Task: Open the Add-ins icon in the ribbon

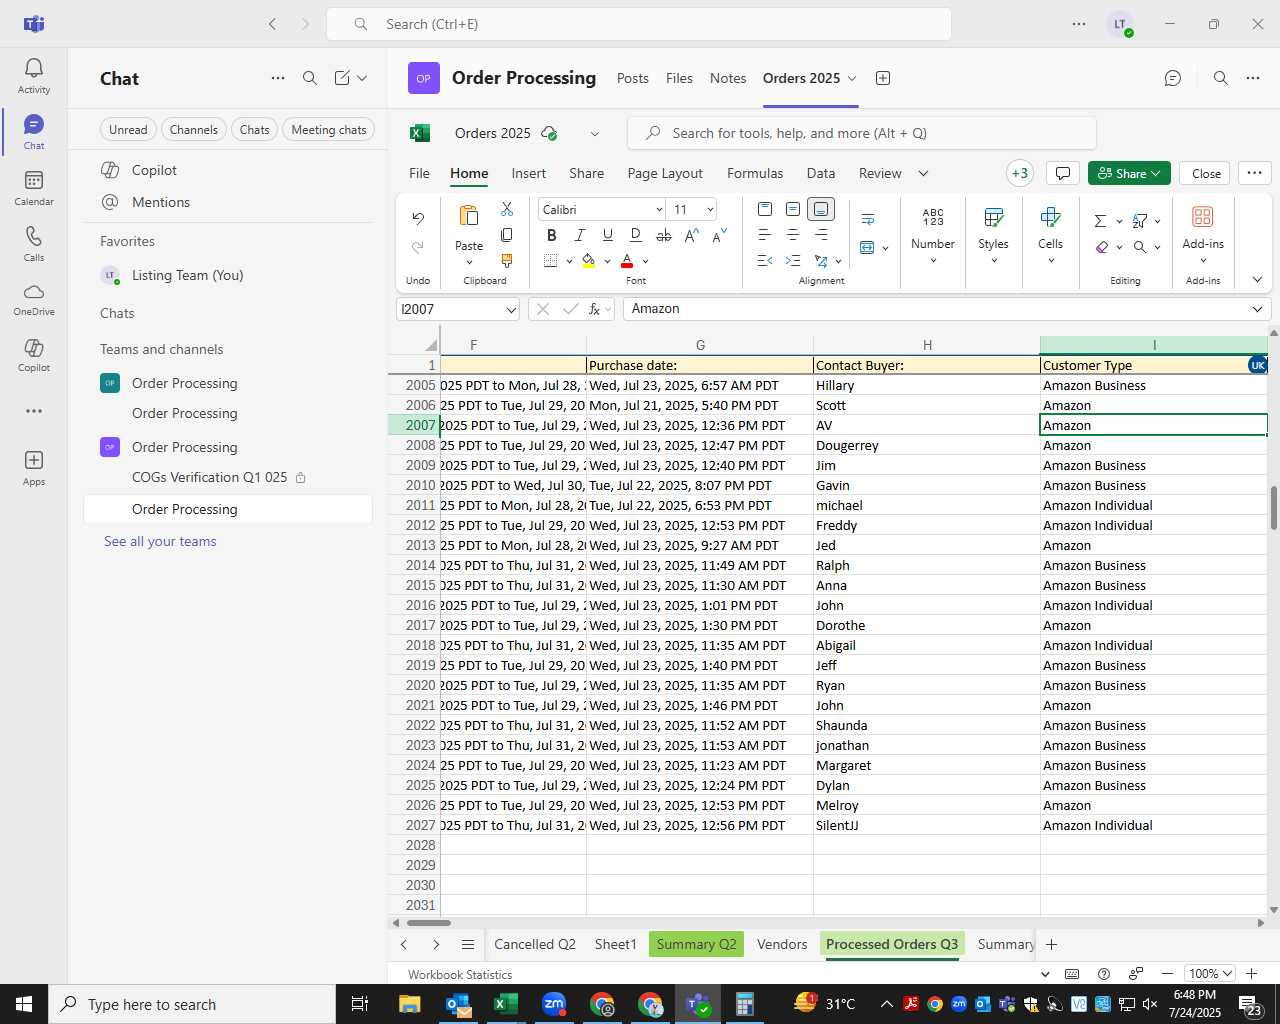Action: pyautogui.click(x=1203, y=217)
